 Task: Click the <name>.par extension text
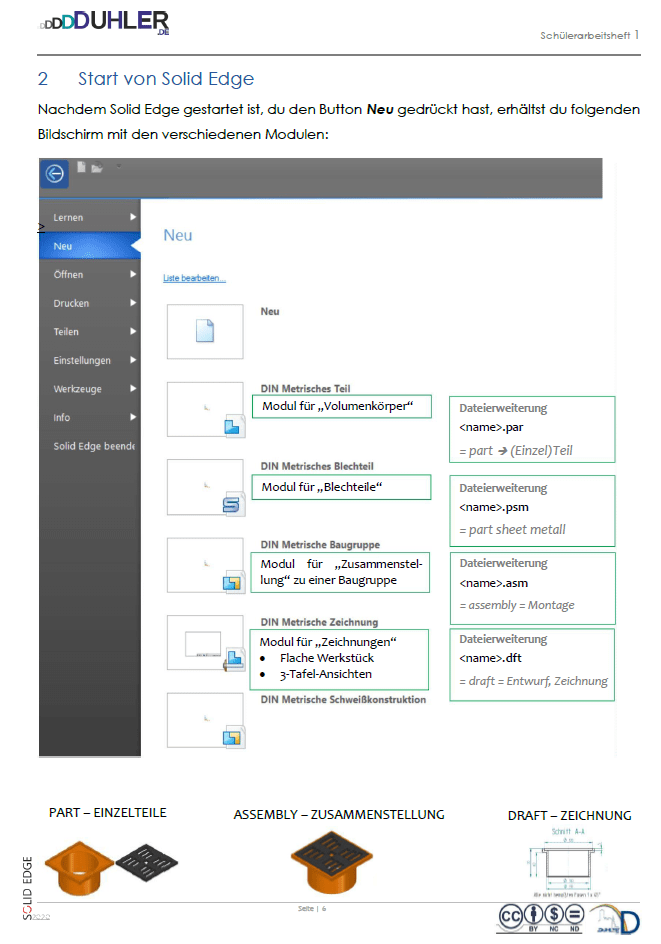[x=491, y=427]
